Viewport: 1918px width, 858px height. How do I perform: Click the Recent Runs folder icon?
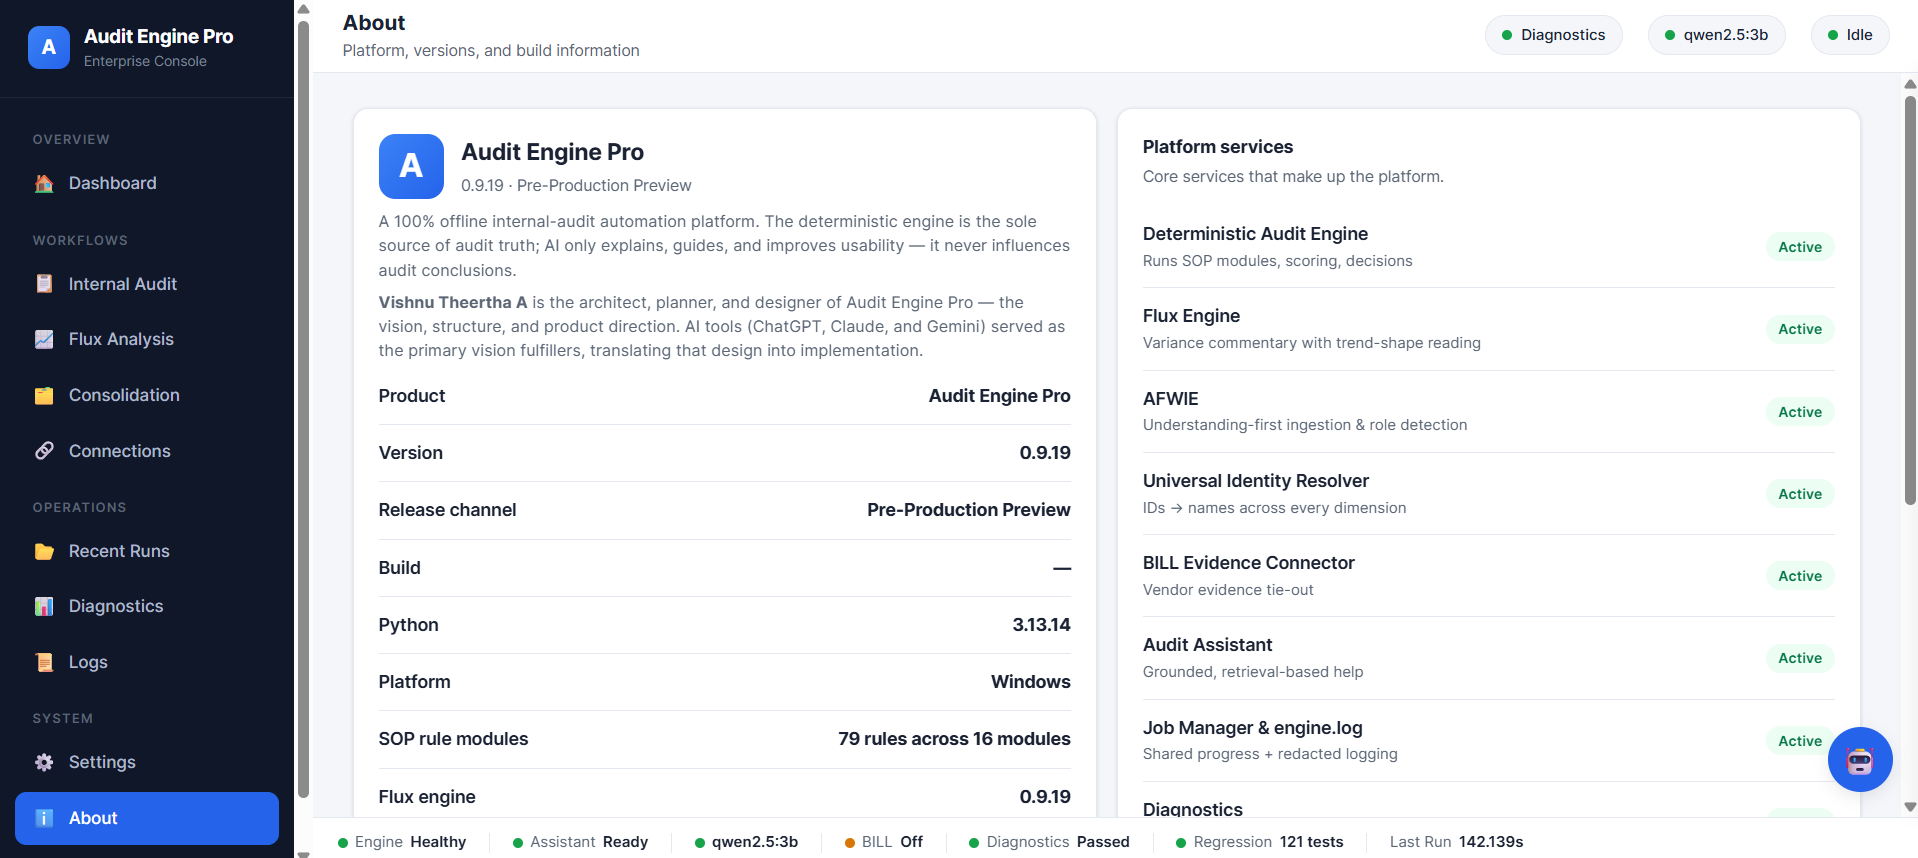(x=44, y=551)
